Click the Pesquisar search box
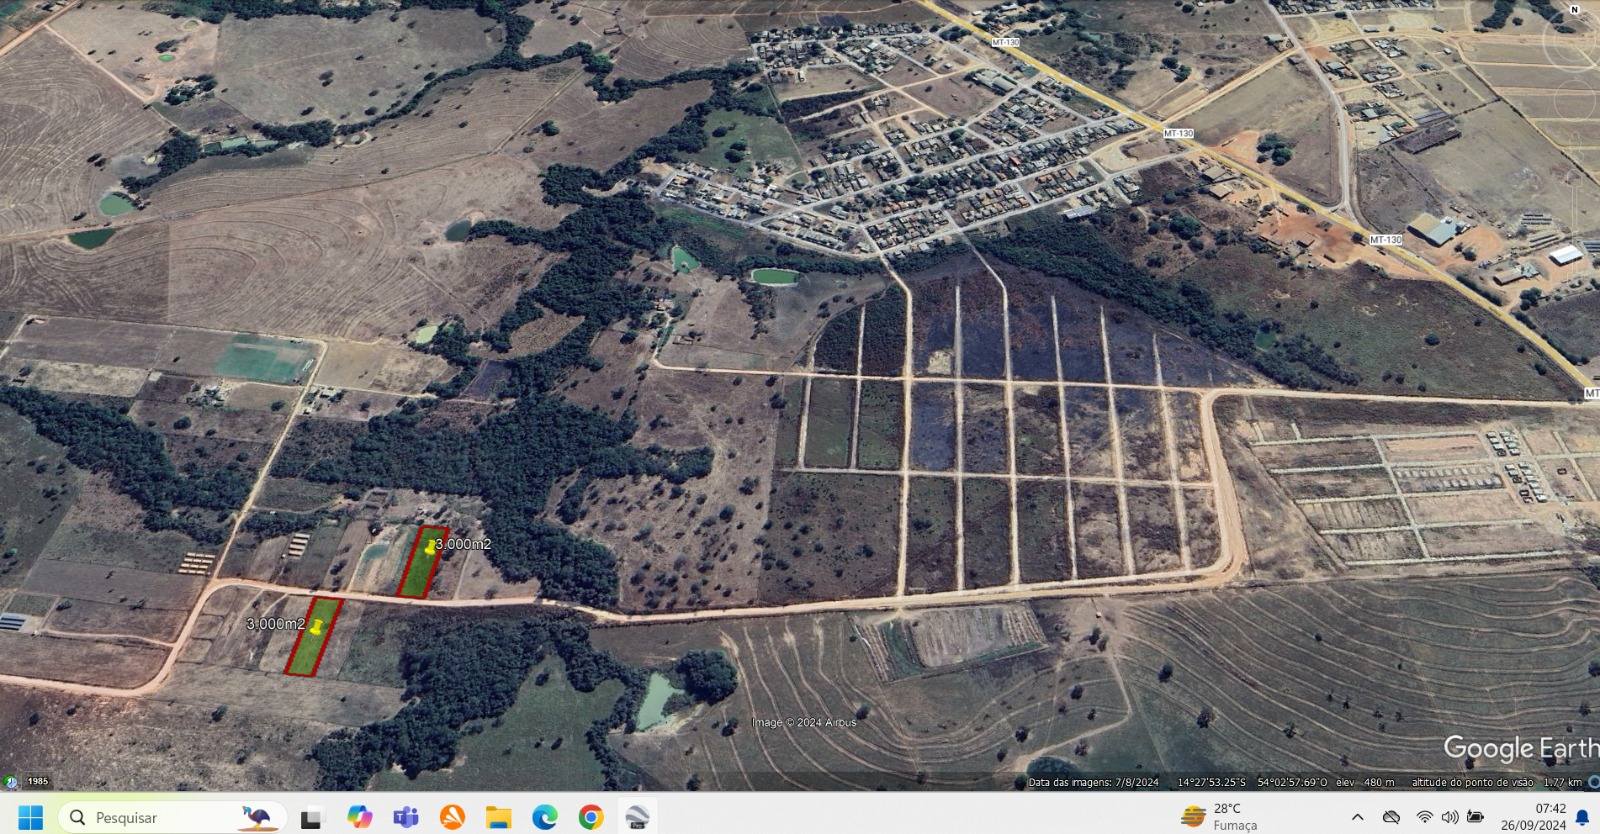Image resolution: width=1600 pixels, height=834 pixels. click(172, 817)
